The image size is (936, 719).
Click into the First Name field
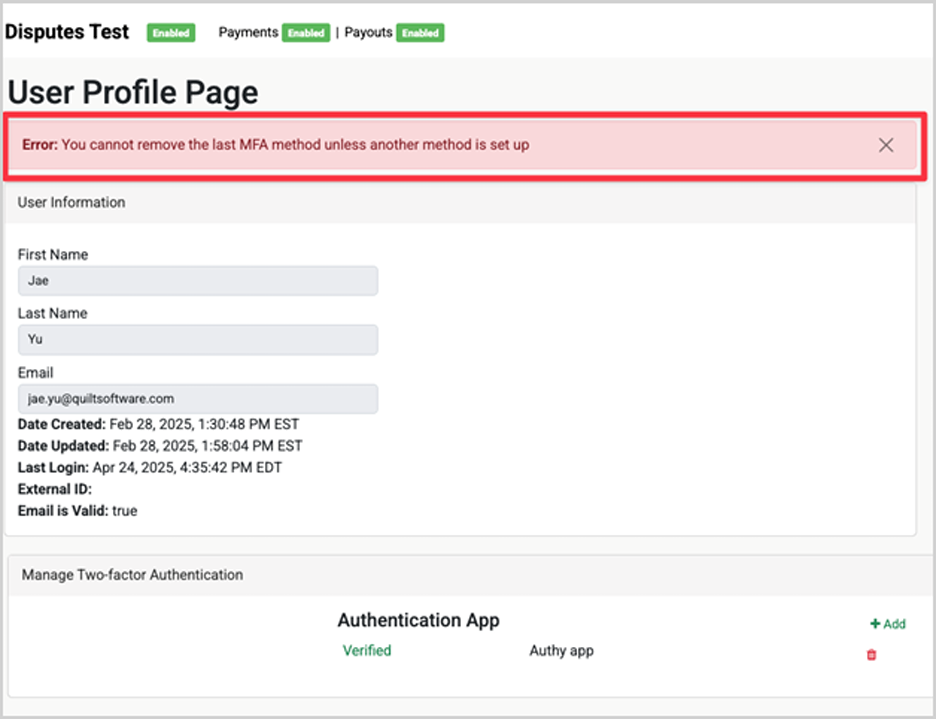click(x=198, y=281)
